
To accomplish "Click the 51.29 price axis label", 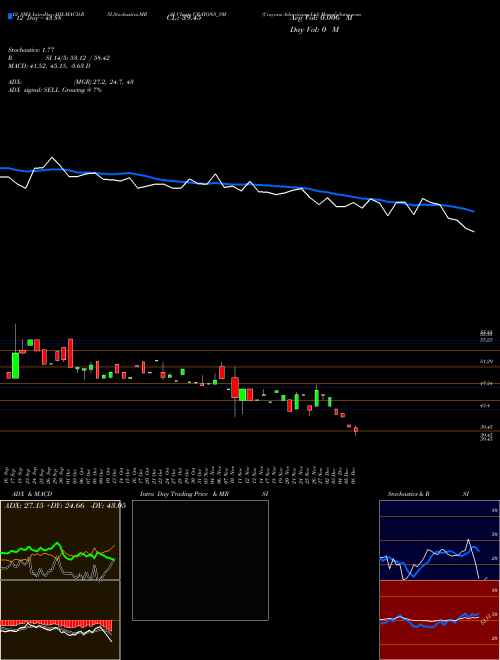I will click(487, 361).
